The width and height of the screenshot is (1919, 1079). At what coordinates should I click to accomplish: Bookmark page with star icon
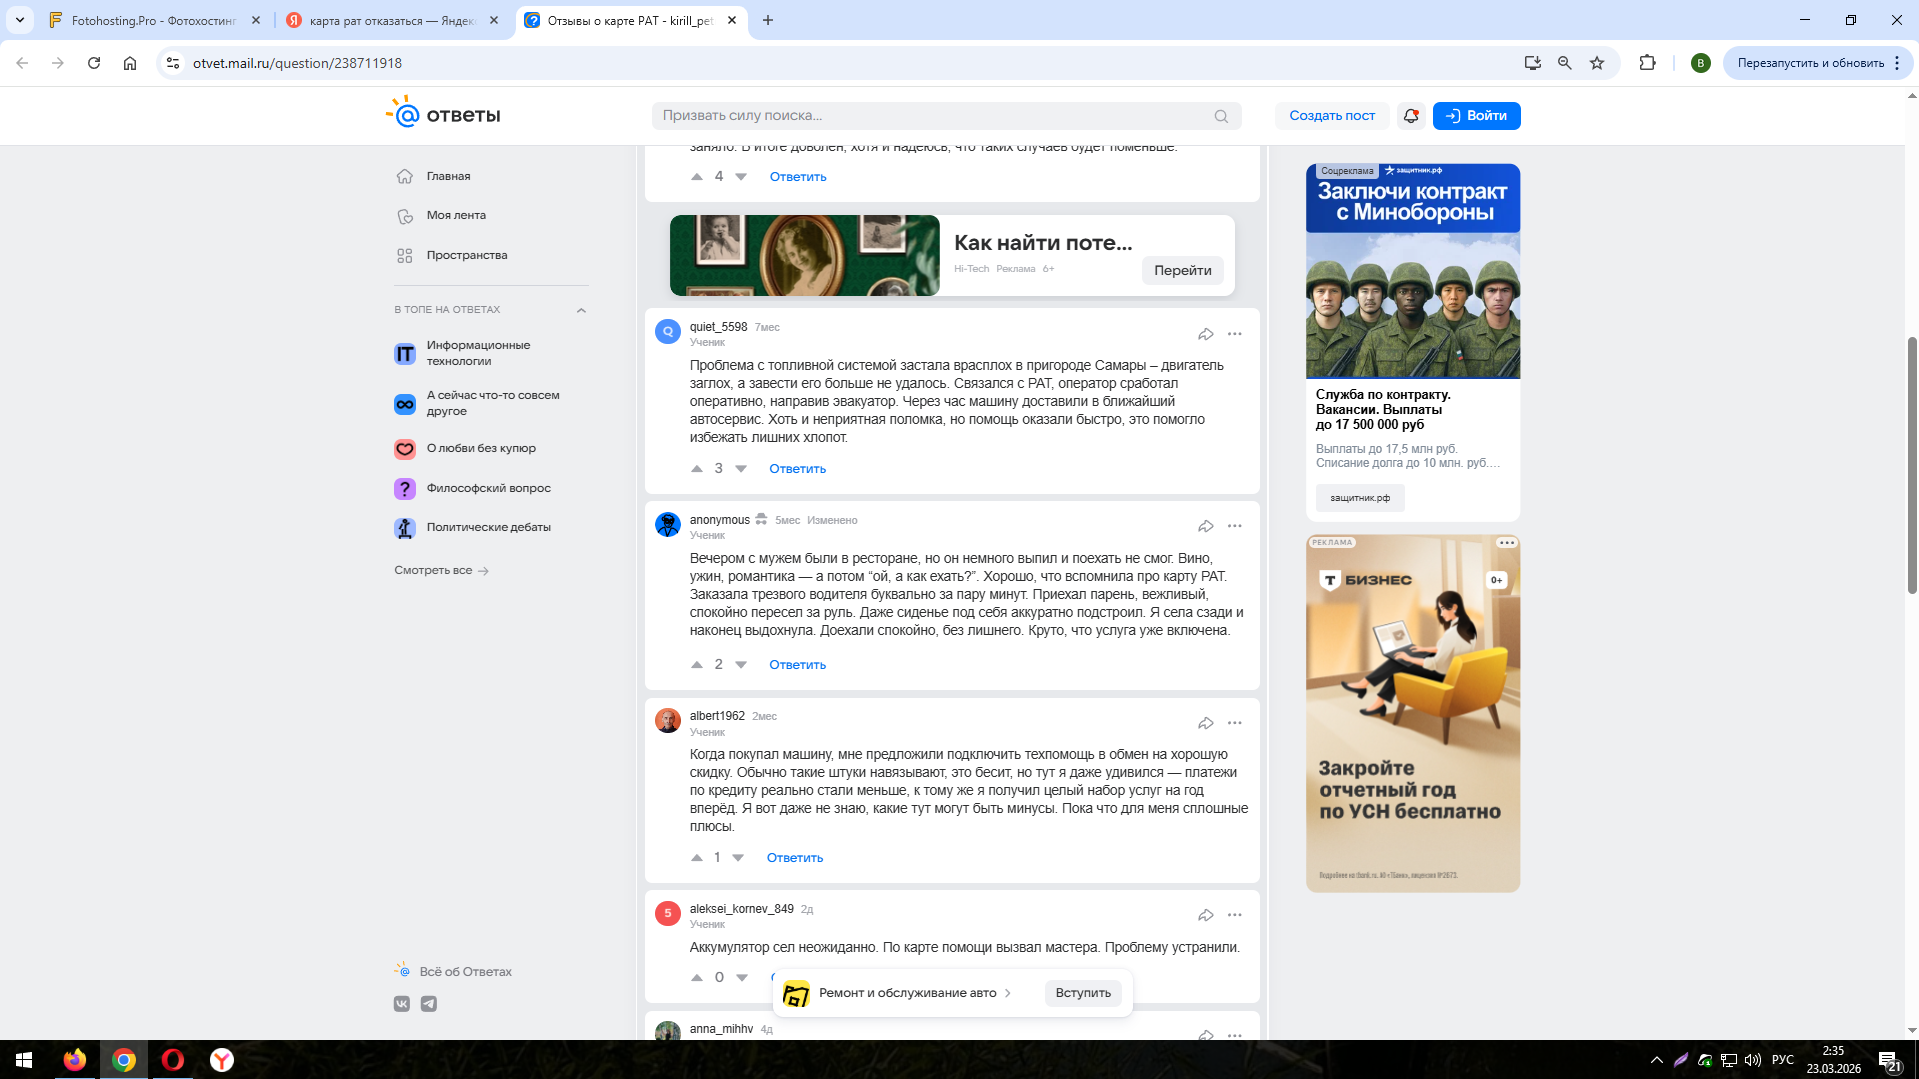coord(1597,63)
